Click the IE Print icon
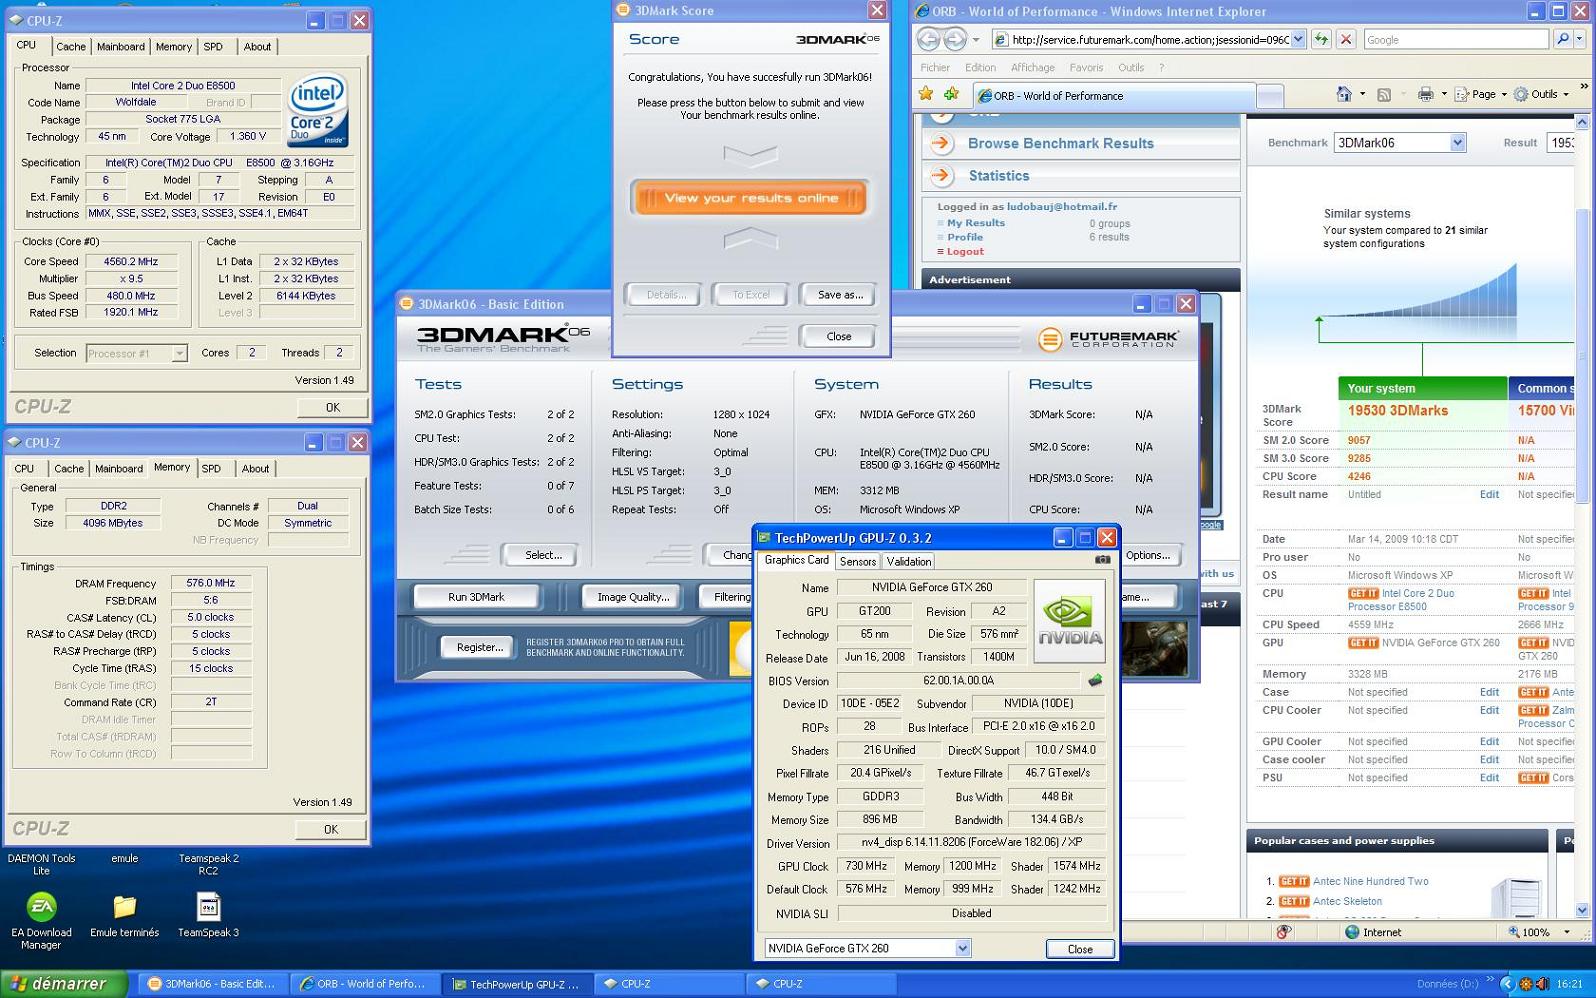 [1425, 94]
